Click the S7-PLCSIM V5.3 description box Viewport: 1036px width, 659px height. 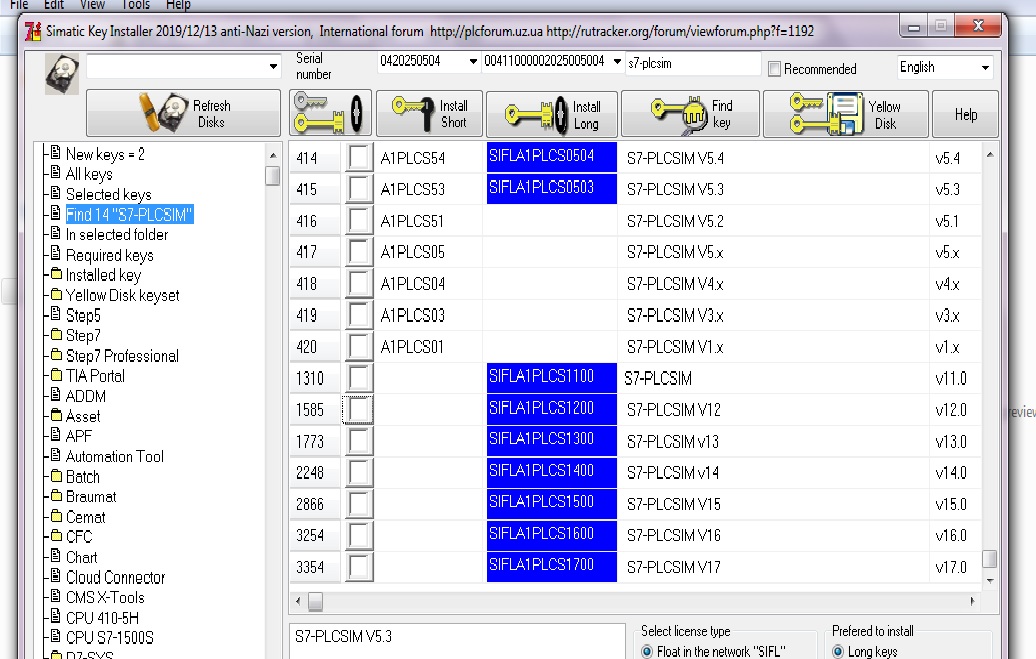pyautogui.click(x=457, y=640)
